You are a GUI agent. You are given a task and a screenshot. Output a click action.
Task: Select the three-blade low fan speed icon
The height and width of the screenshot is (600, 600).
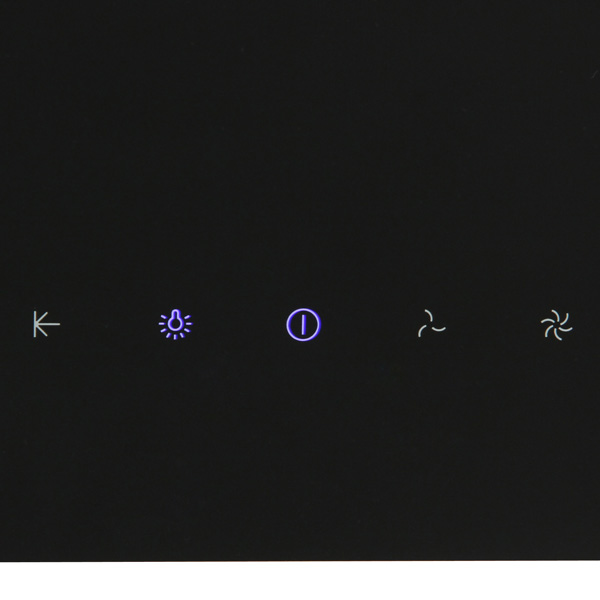pos(431,324)
